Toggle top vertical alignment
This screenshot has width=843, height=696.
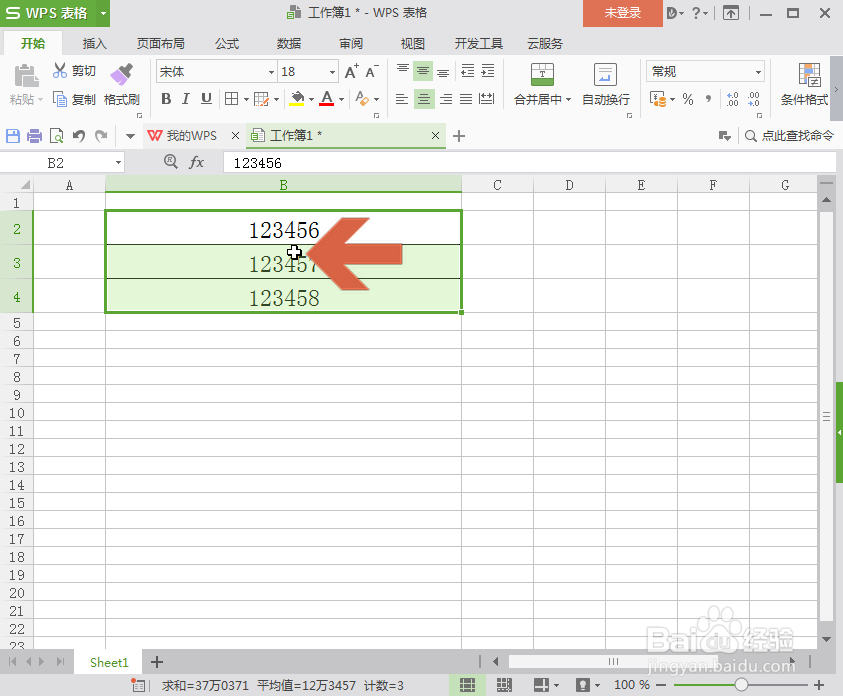[403, 71]
